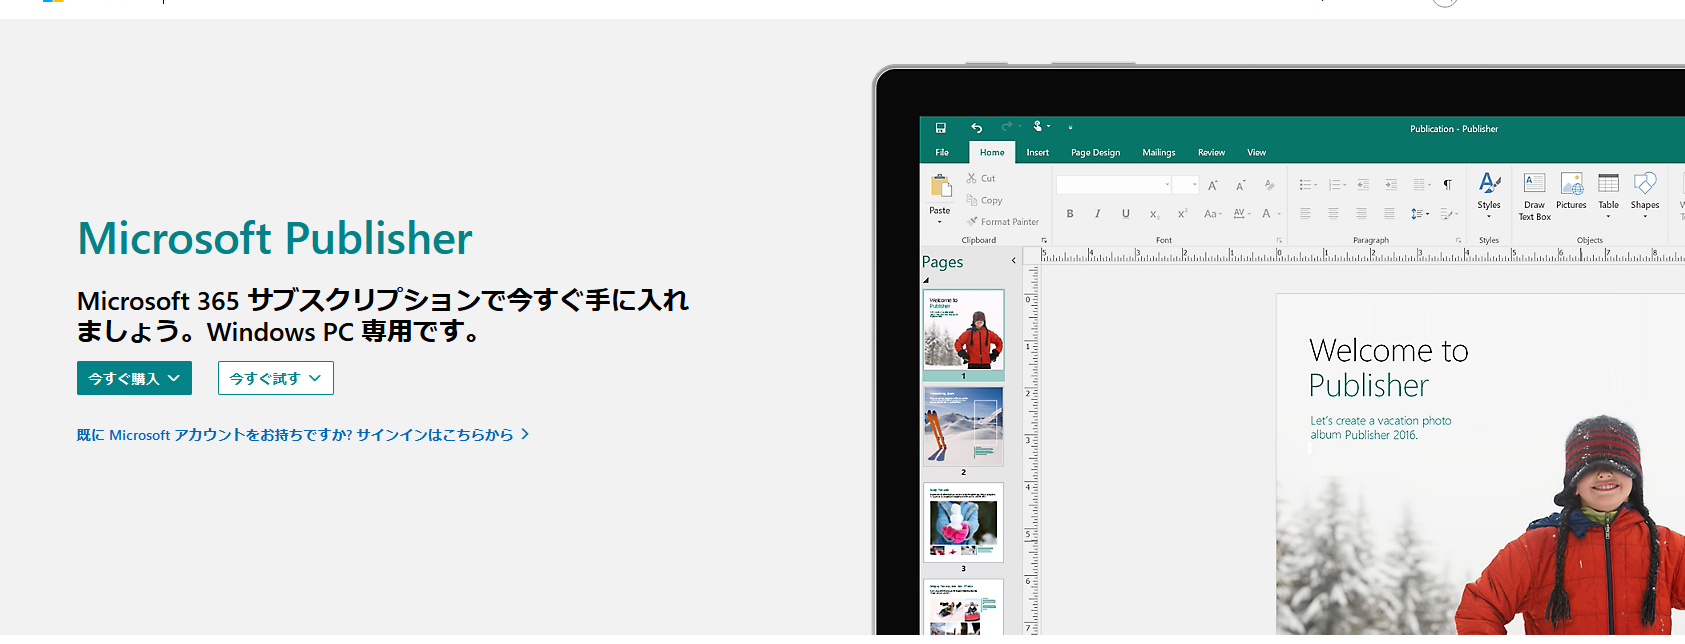Click the Redo arrow icon
Viewport: 1685px width, 644px height.
click(x=1007, y=127)
